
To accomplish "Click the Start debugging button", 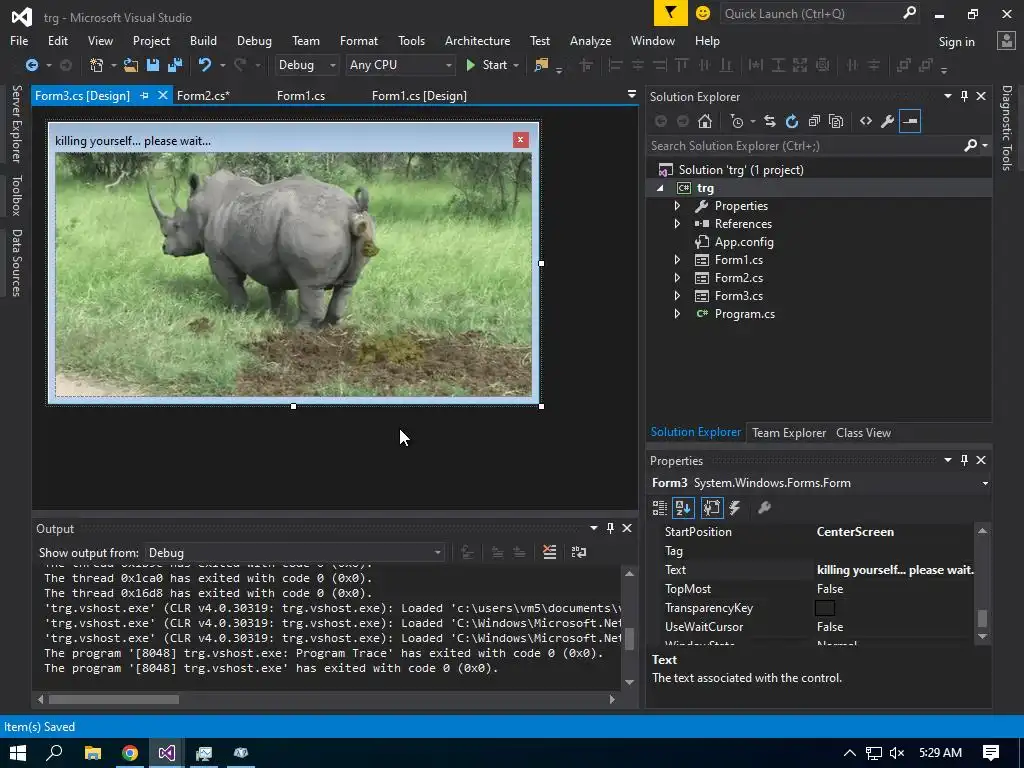I will pos(487,65).
